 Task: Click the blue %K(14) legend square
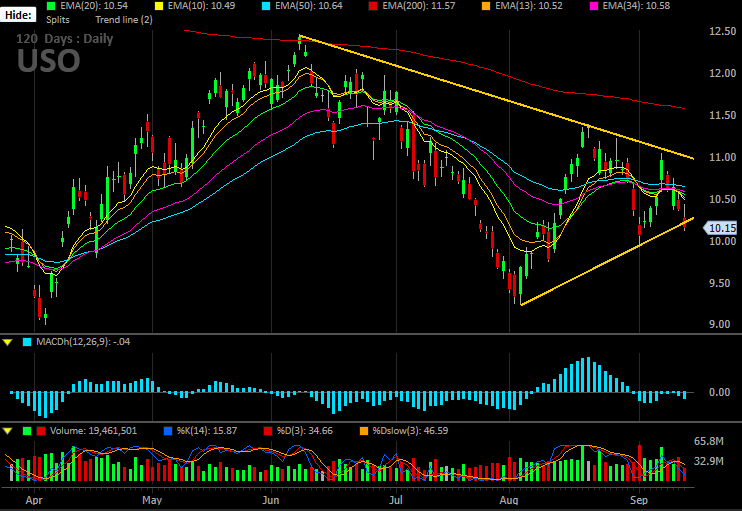tap(168, 431)
